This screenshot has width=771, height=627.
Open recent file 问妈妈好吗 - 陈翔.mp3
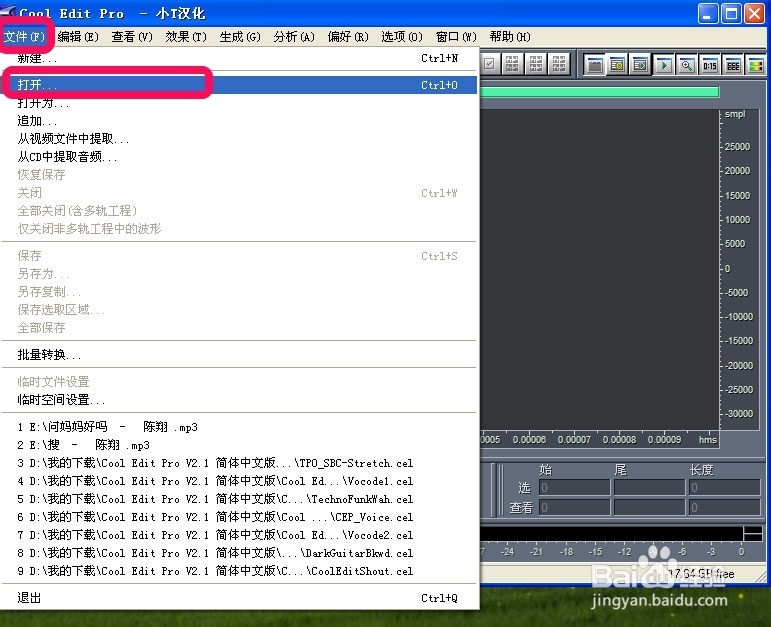coord(239,427)
